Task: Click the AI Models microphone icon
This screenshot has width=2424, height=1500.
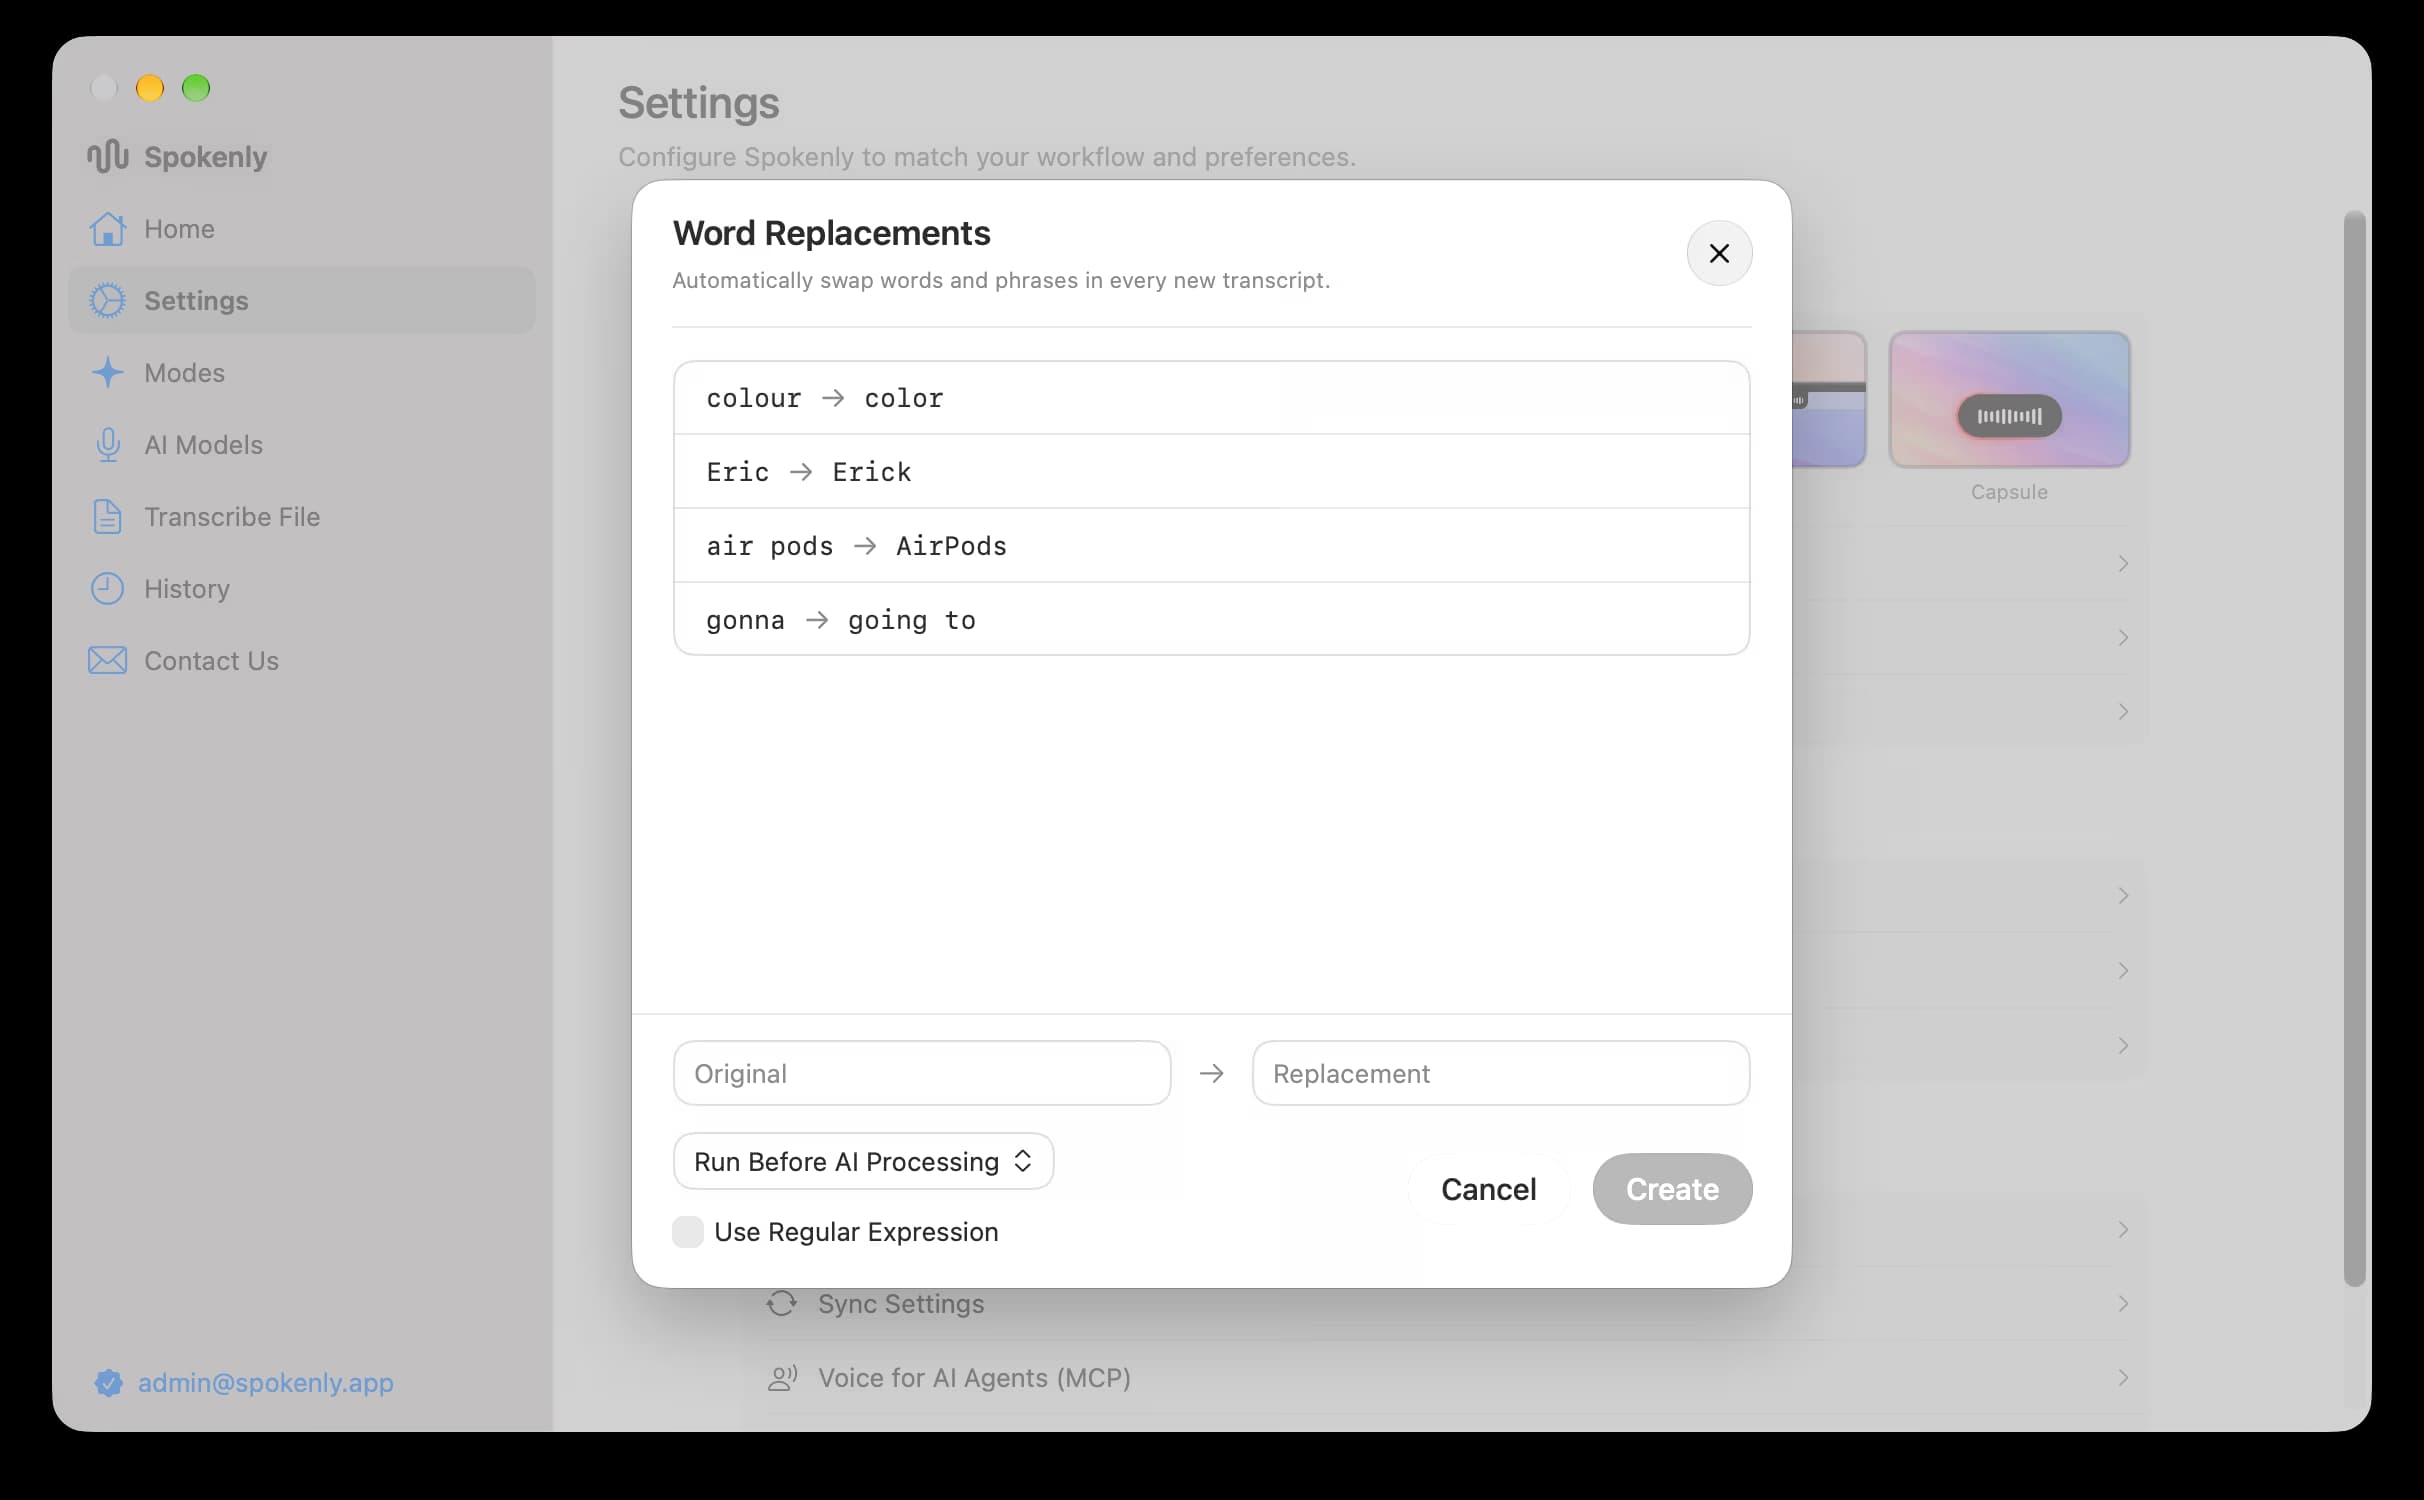Action: coord(108,445)
